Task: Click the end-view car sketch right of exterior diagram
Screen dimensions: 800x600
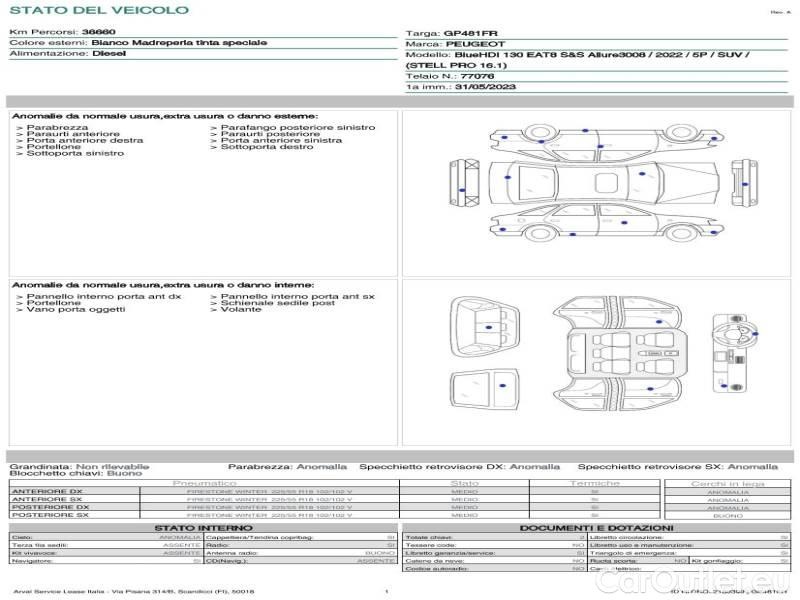Action: pyautogui.click(x=743, y=182)
